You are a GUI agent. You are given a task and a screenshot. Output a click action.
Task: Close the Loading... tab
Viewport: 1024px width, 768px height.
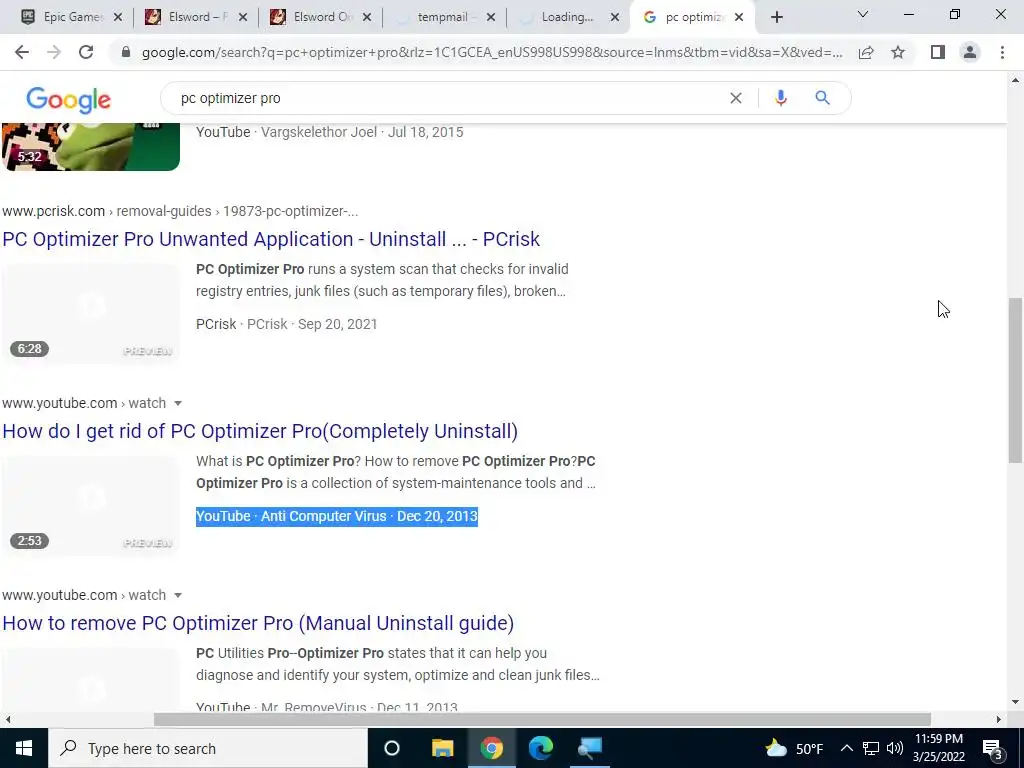click(x=615, y=17)
